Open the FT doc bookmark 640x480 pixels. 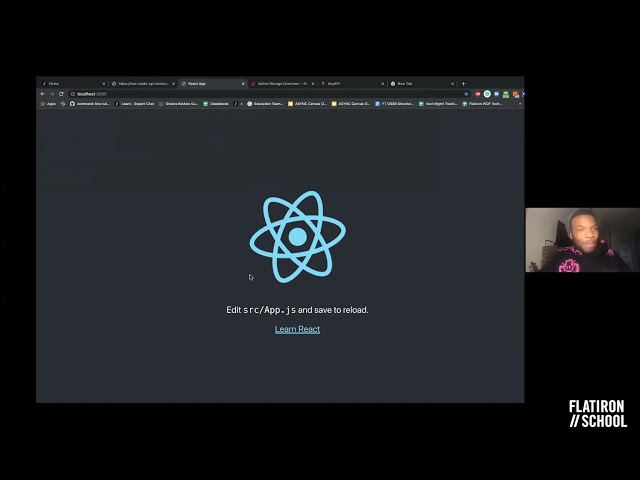394,104
